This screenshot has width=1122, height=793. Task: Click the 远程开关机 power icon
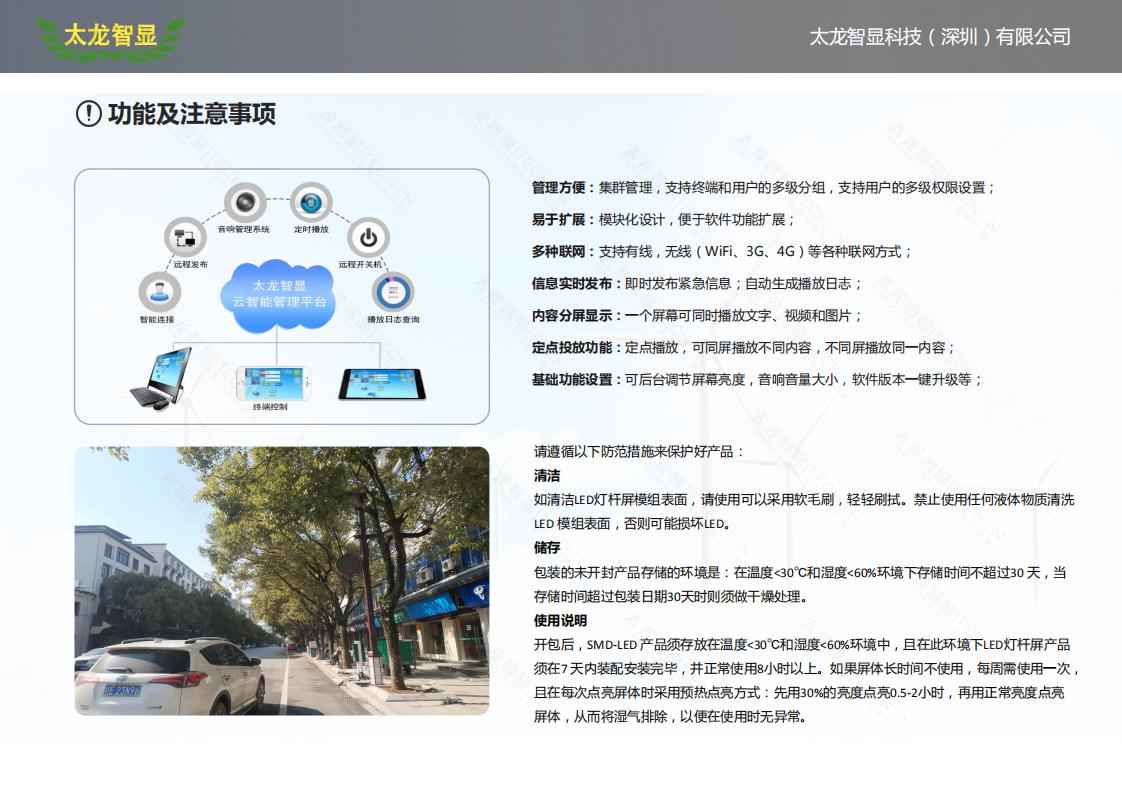(x=368, y=238)
